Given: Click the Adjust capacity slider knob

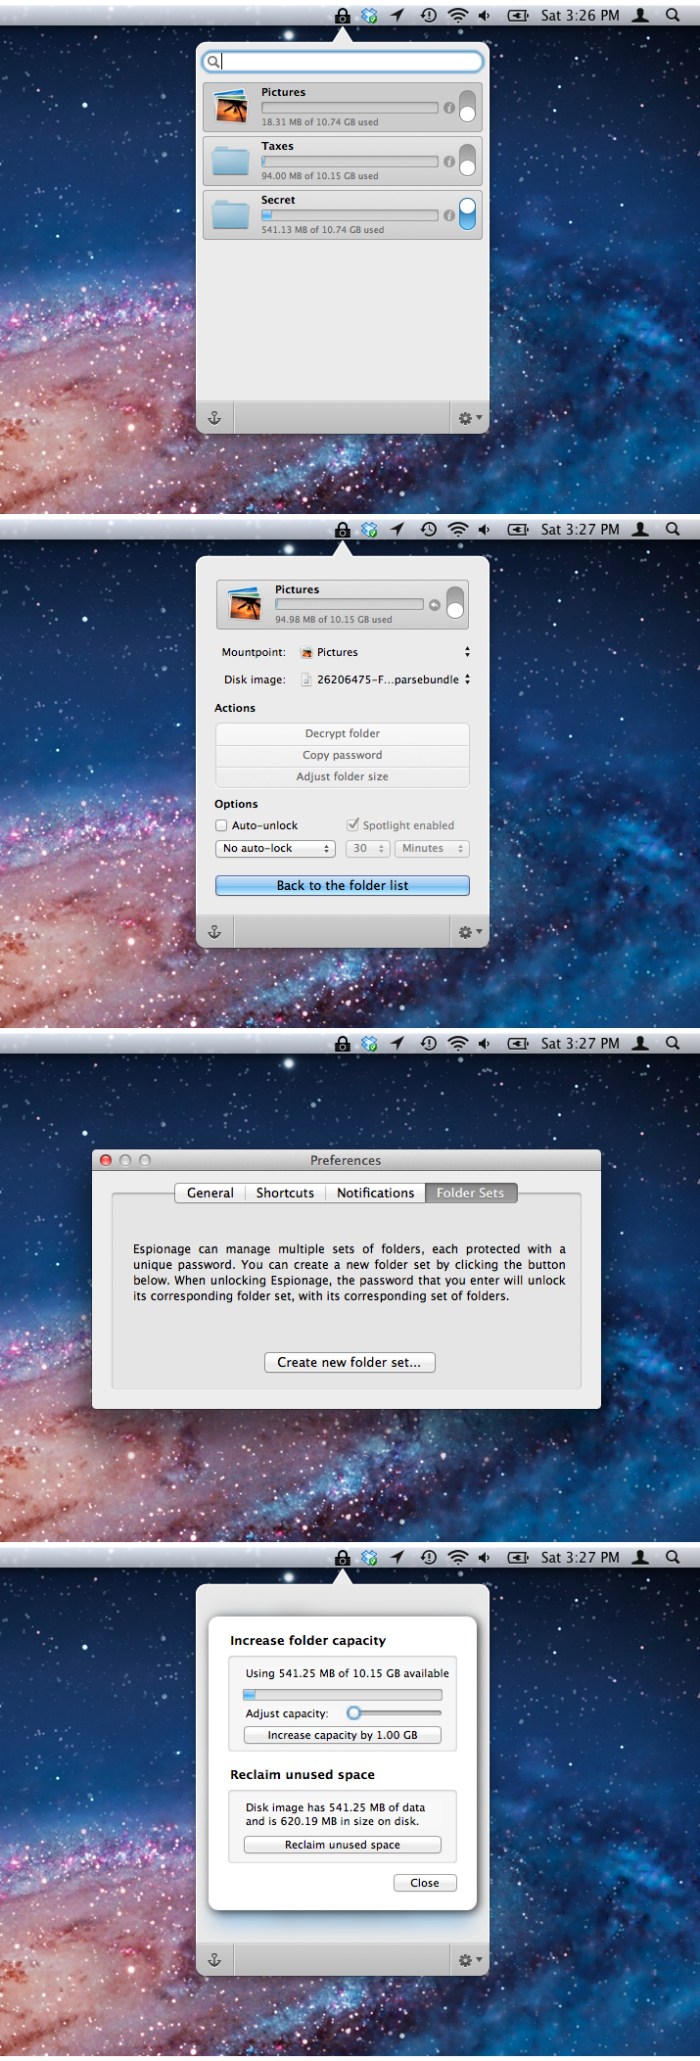Looking at the screenshot, I should [353, 1713].
